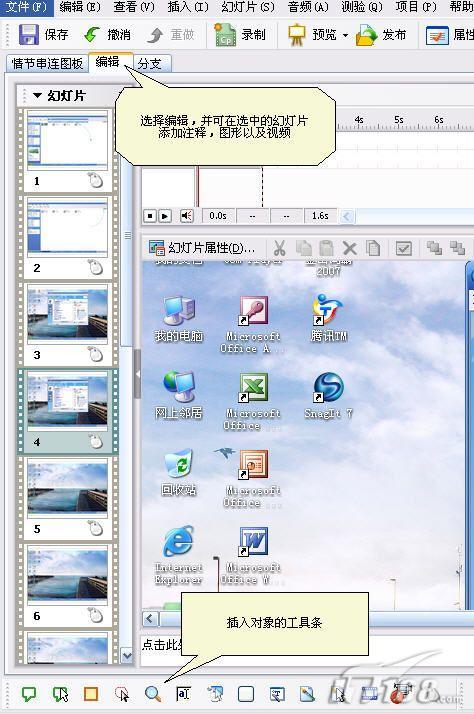474x714 pixels.
Task: Click the scissors cut icon
Action: 280,248
